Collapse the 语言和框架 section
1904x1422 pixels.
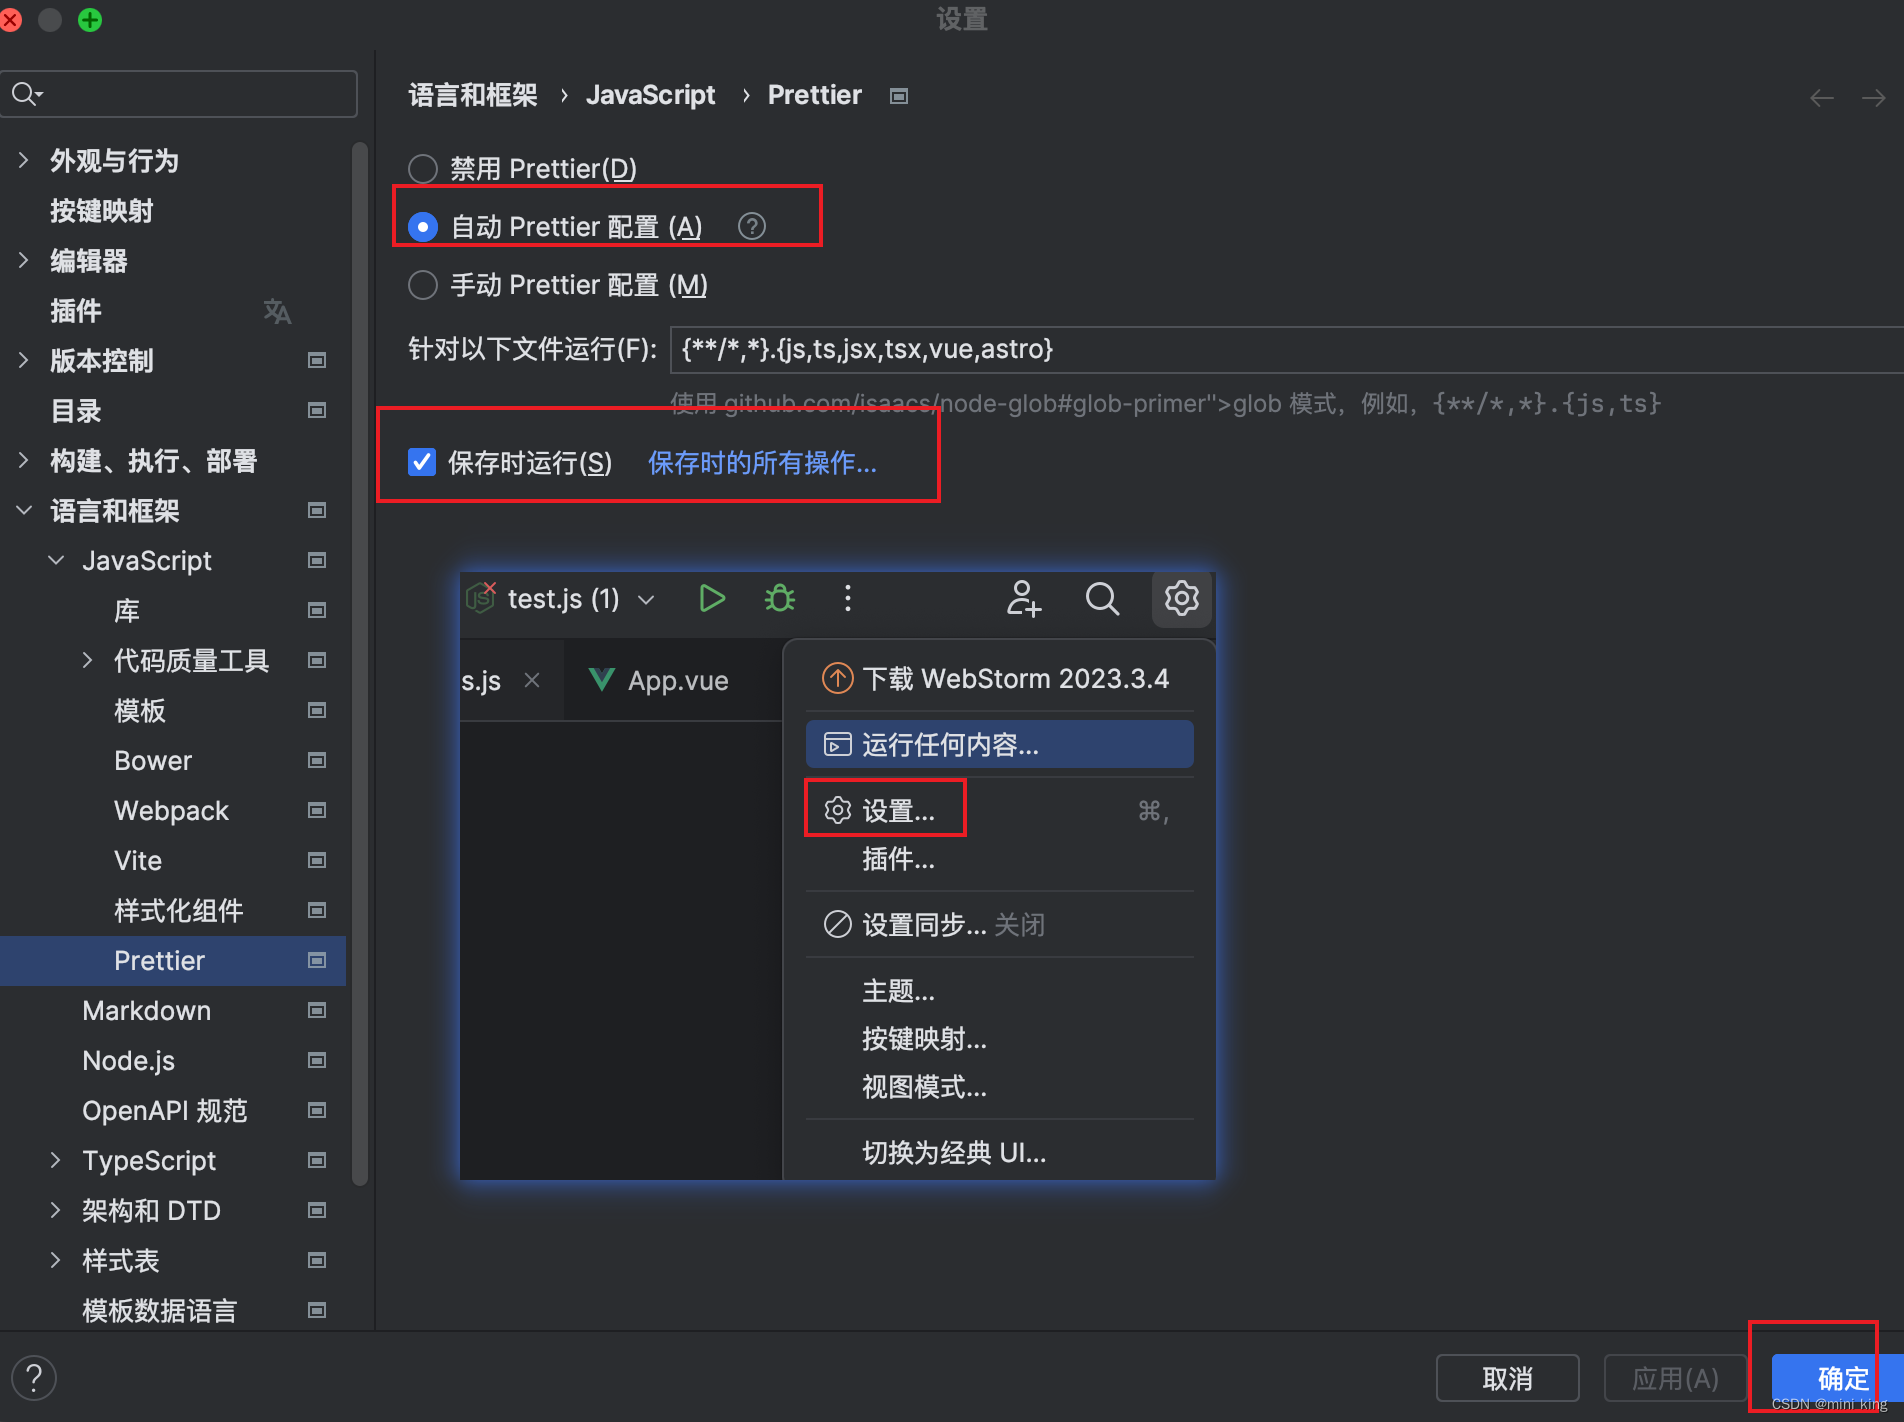click(24, 510)
